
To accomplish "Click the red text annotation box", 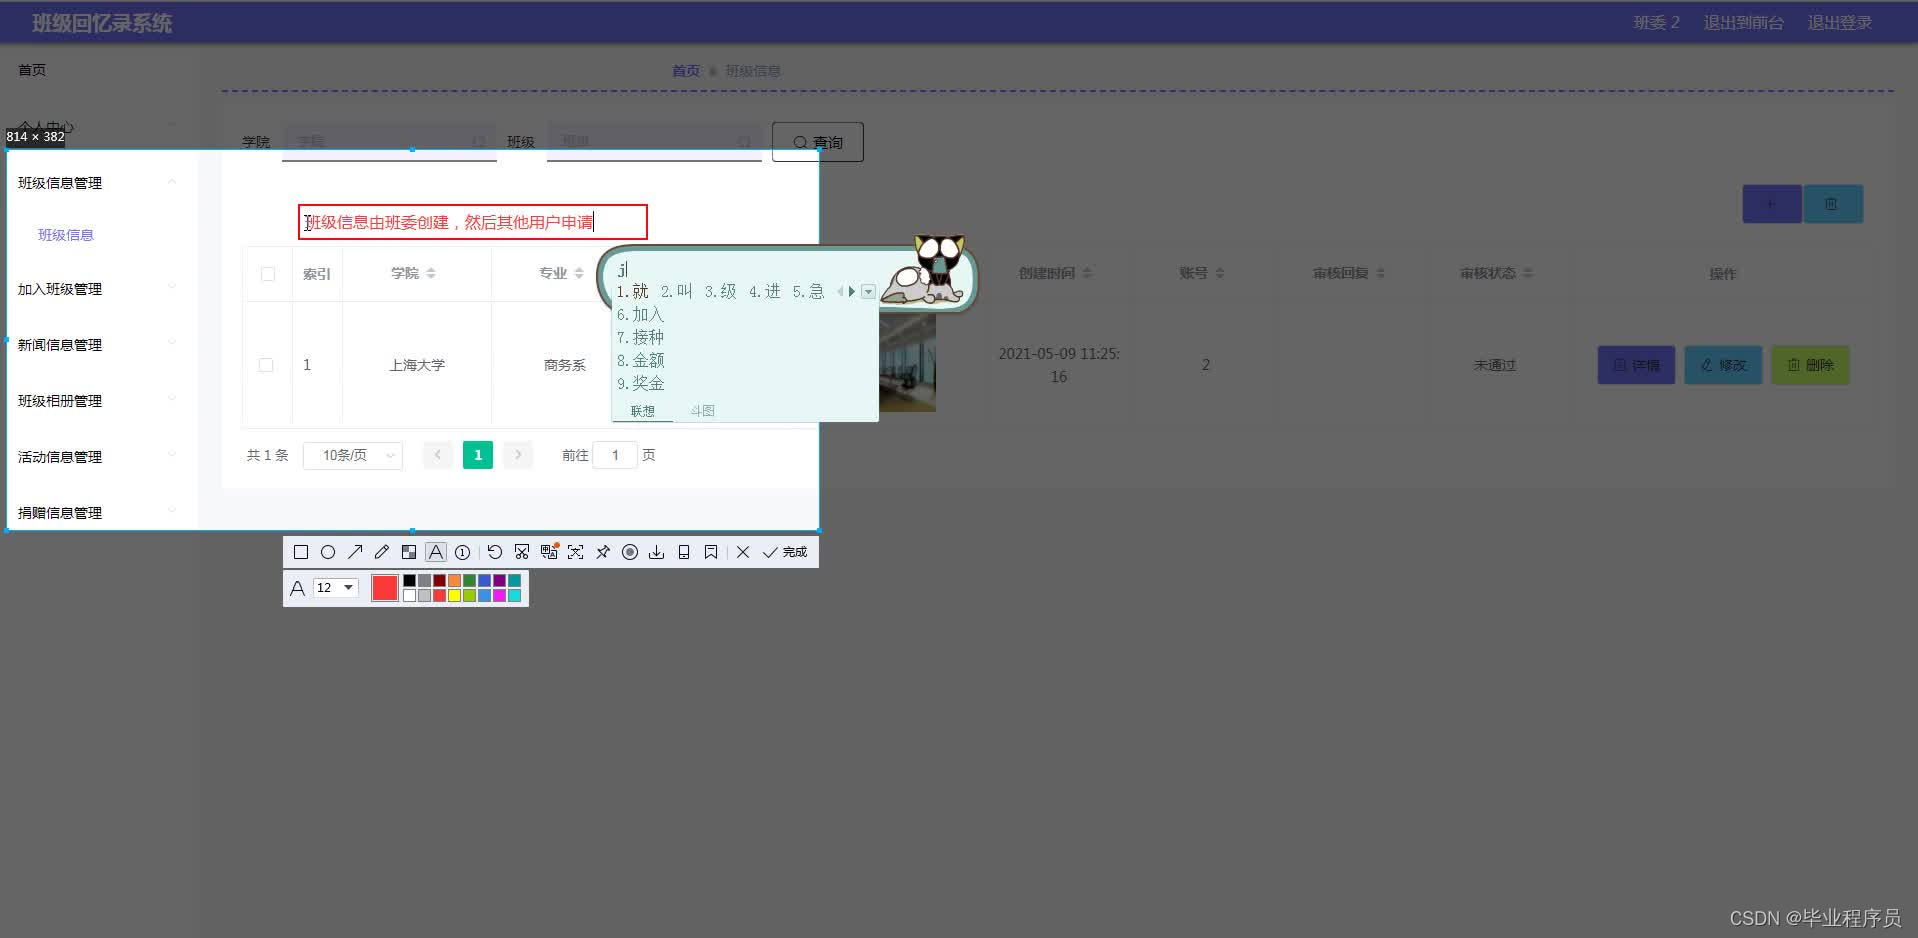I will (x=473, y=222).
